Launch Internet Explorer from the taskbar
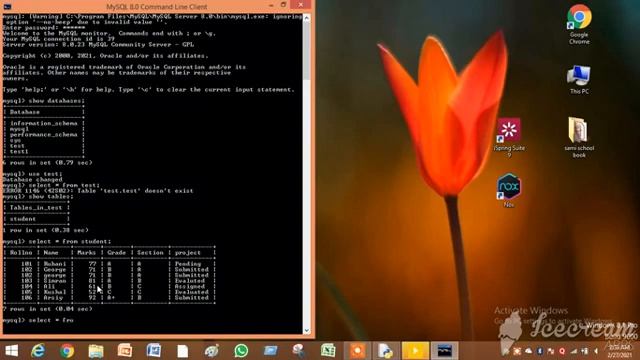640x360 pixels. tap(38, 351)
